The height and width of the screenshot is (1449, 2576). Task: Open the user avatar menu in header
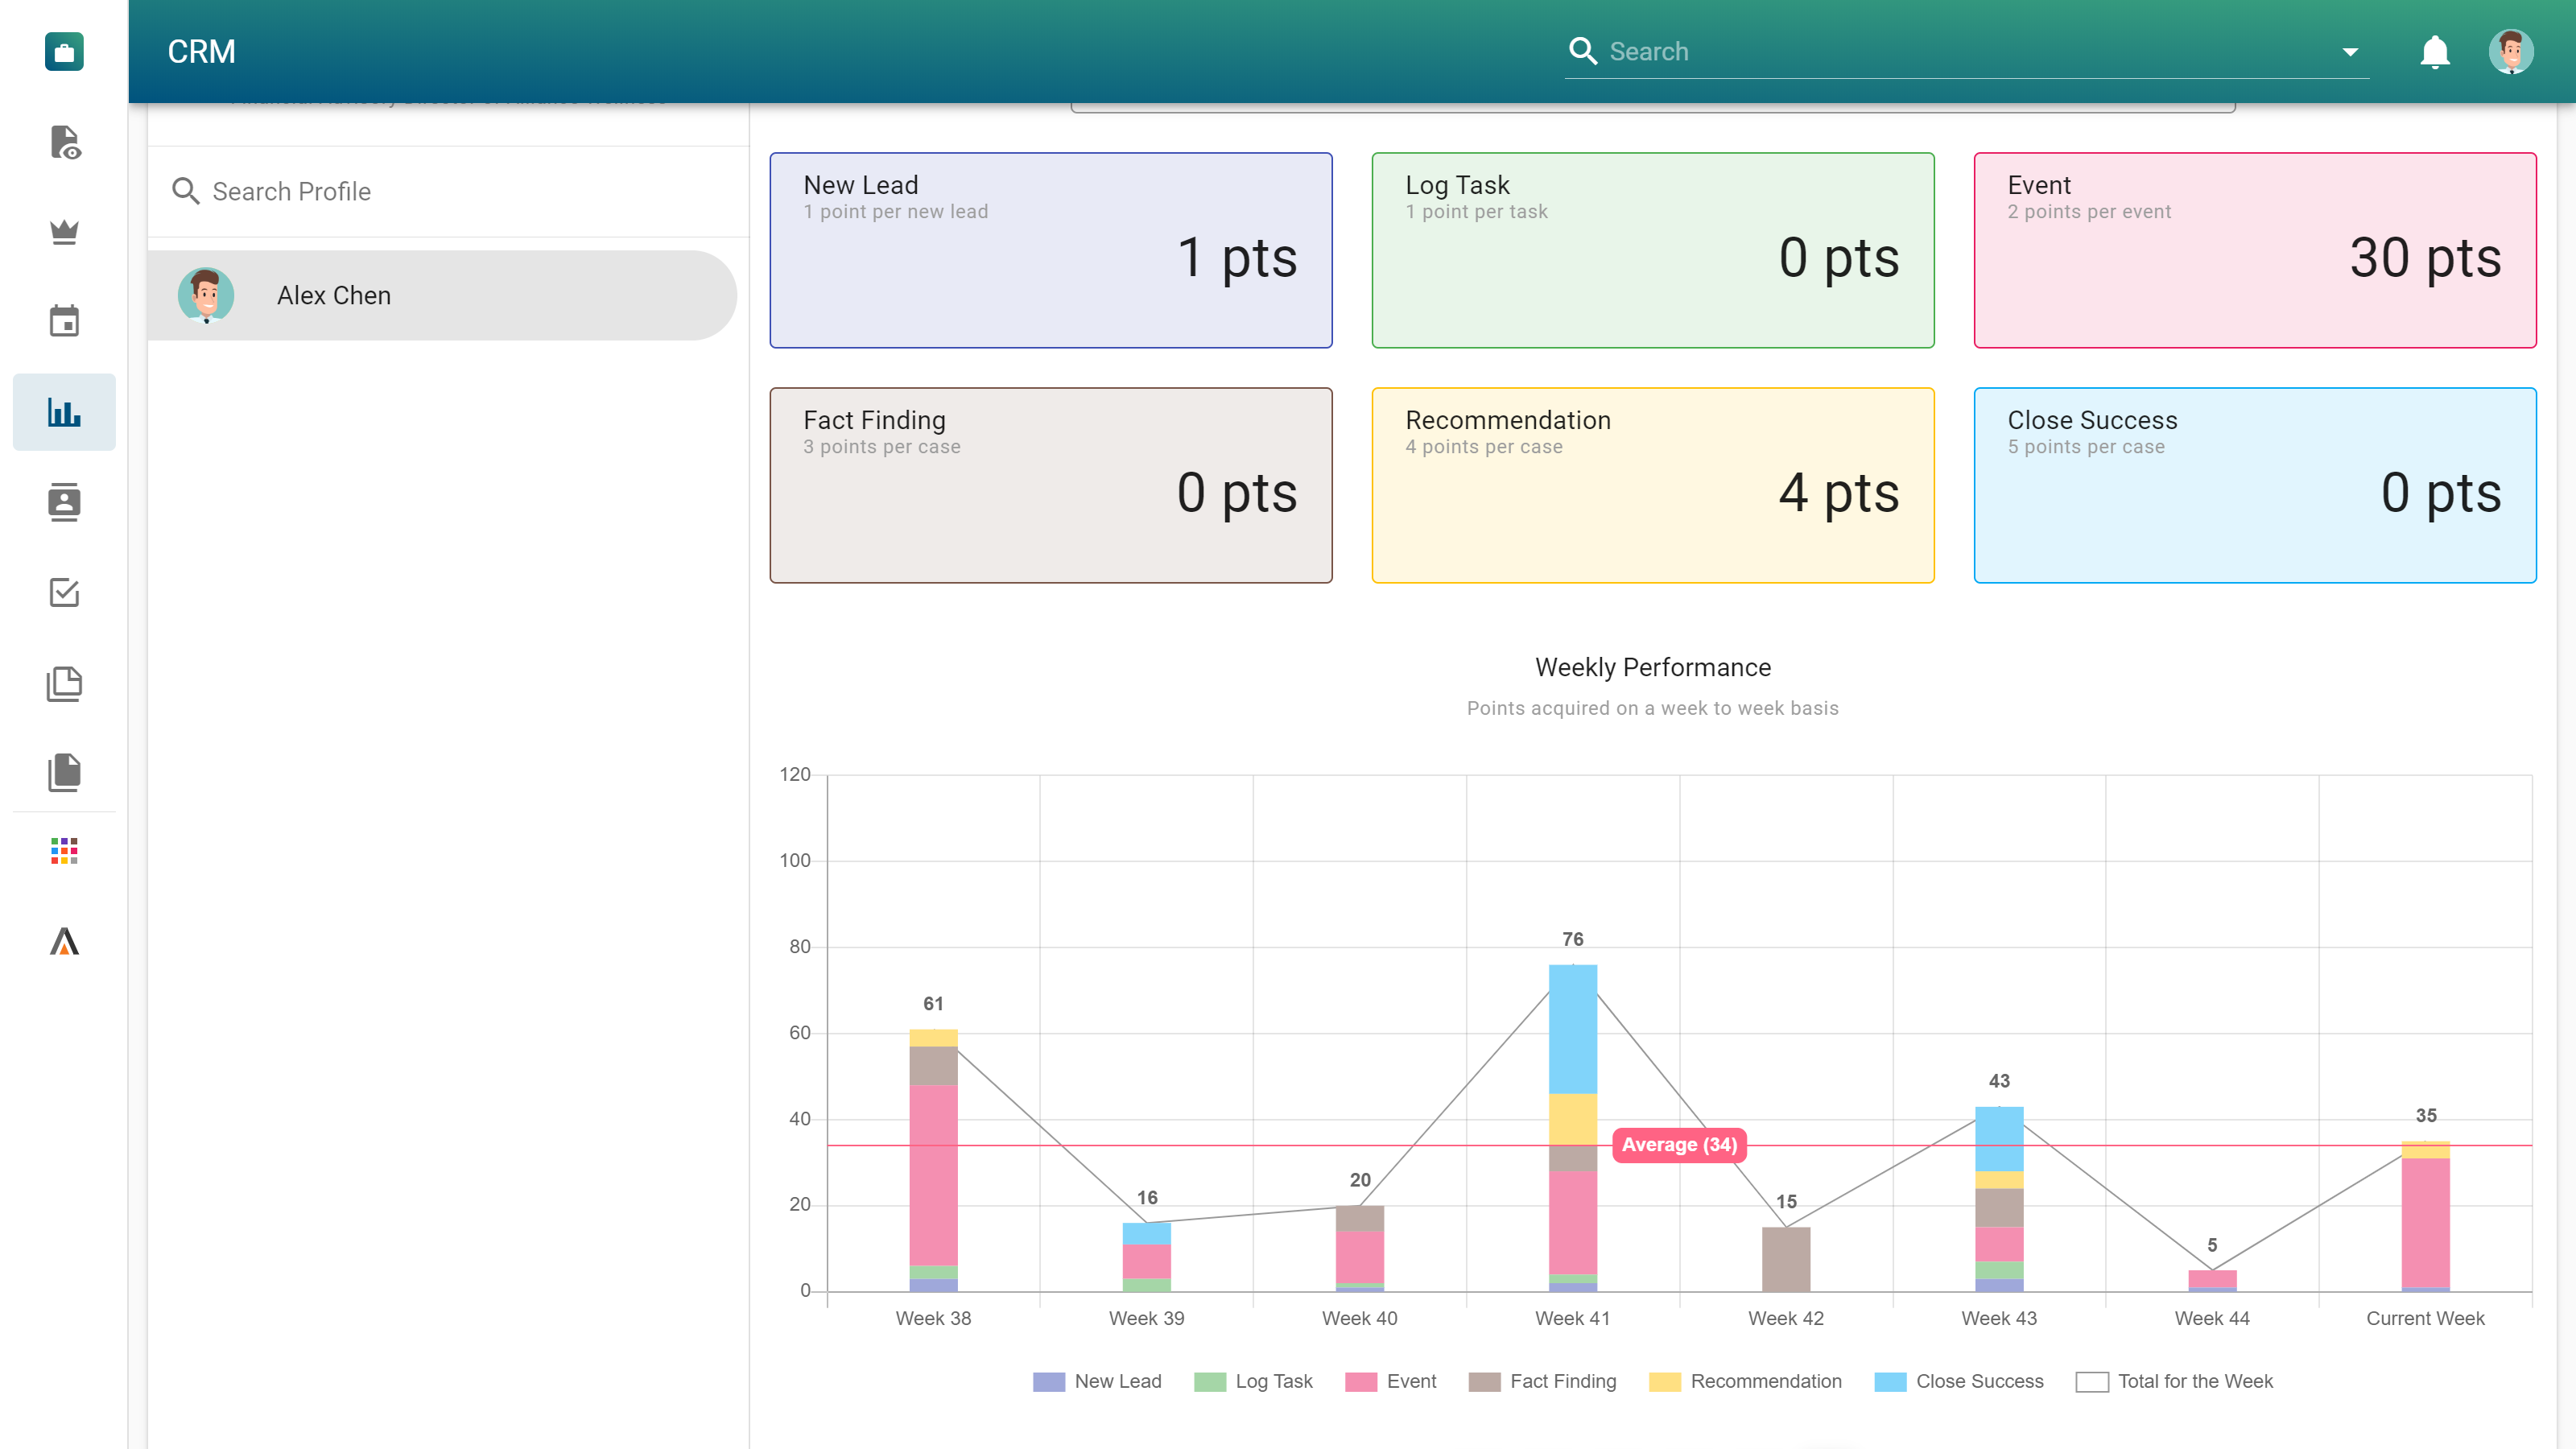pos(2510,52)
